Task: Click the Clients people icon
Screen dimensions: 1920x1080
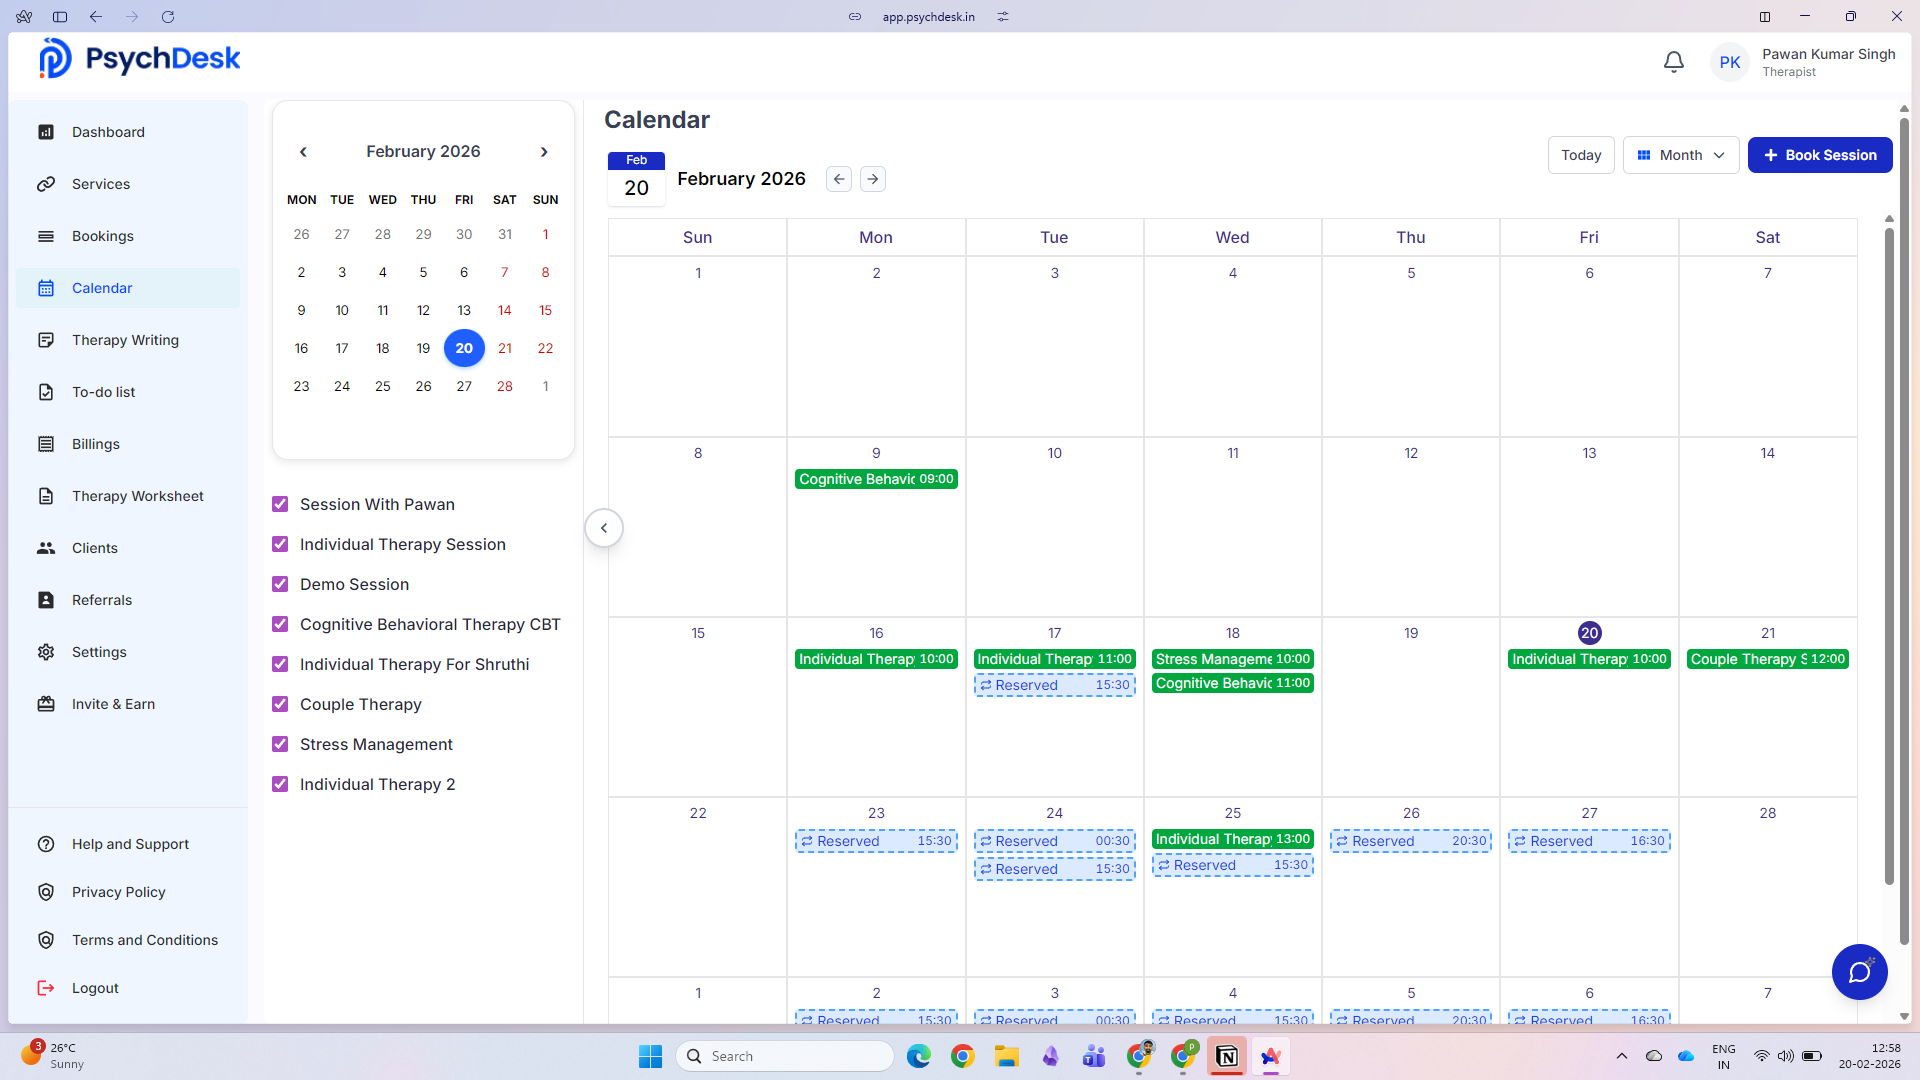Action: [x=46, y=548]
